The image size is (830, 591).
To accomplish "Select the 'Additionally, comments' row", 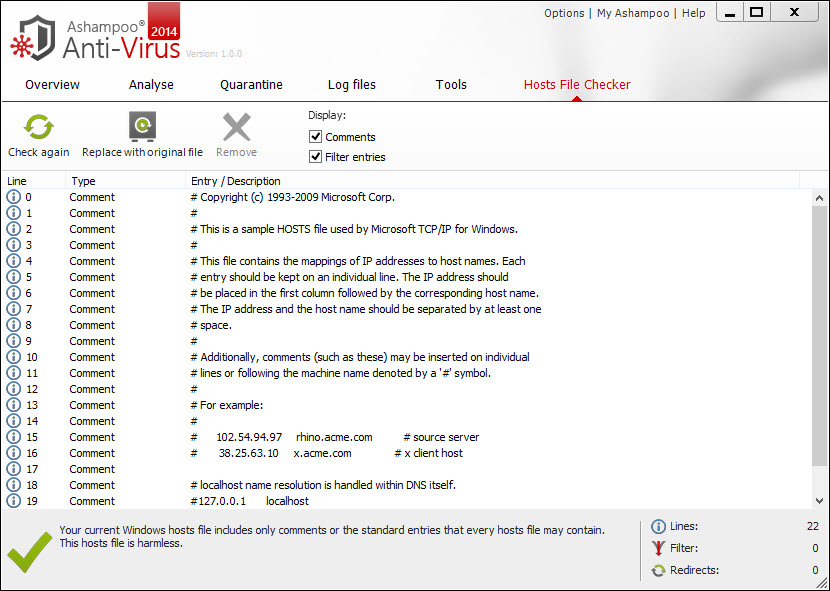I will coord(407,357).
